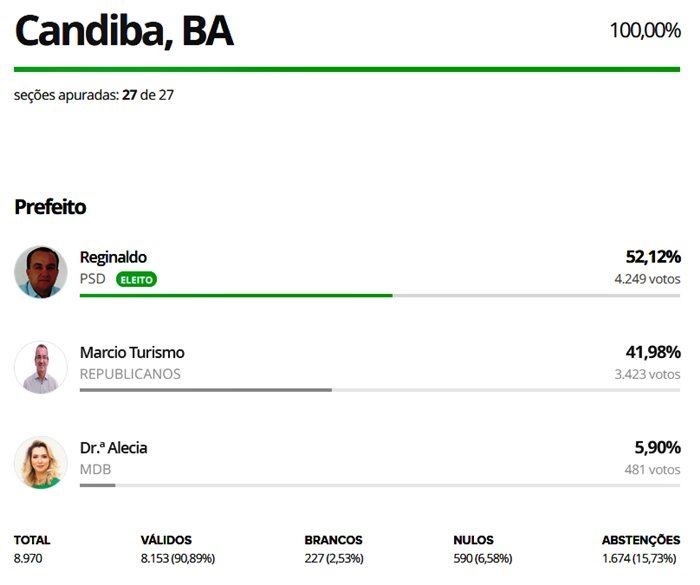Click the VÁLIDOS votes statistic
The height and width of the screenshot is (585, 700).
pos(178,549)
